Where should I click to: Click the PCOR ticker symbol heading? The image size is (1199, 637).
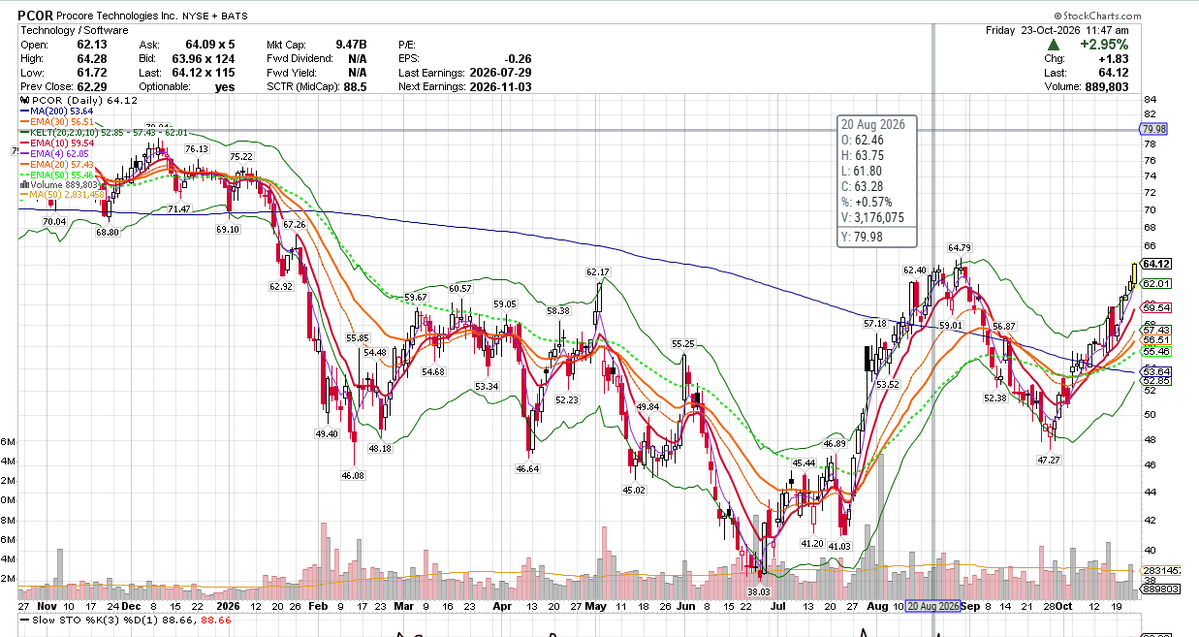coord(37,15)
